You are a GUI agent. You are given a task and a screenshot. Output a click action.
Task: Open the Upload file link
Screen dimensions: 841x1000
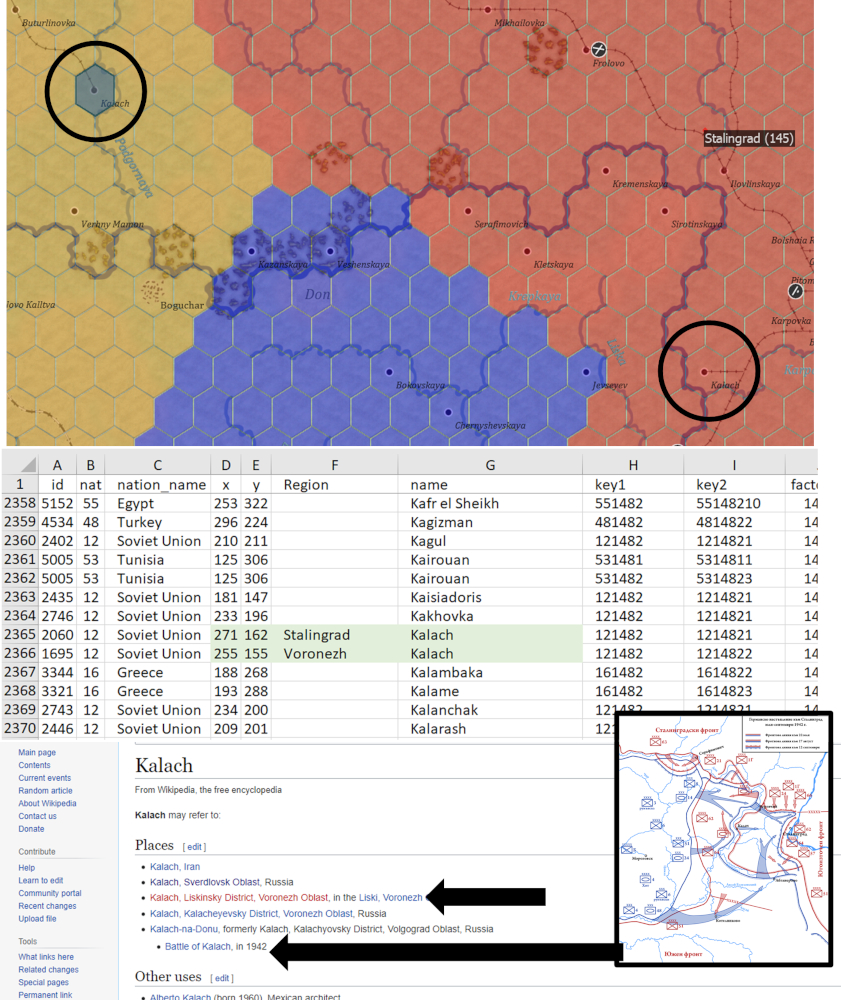click(x=37, y=918)
